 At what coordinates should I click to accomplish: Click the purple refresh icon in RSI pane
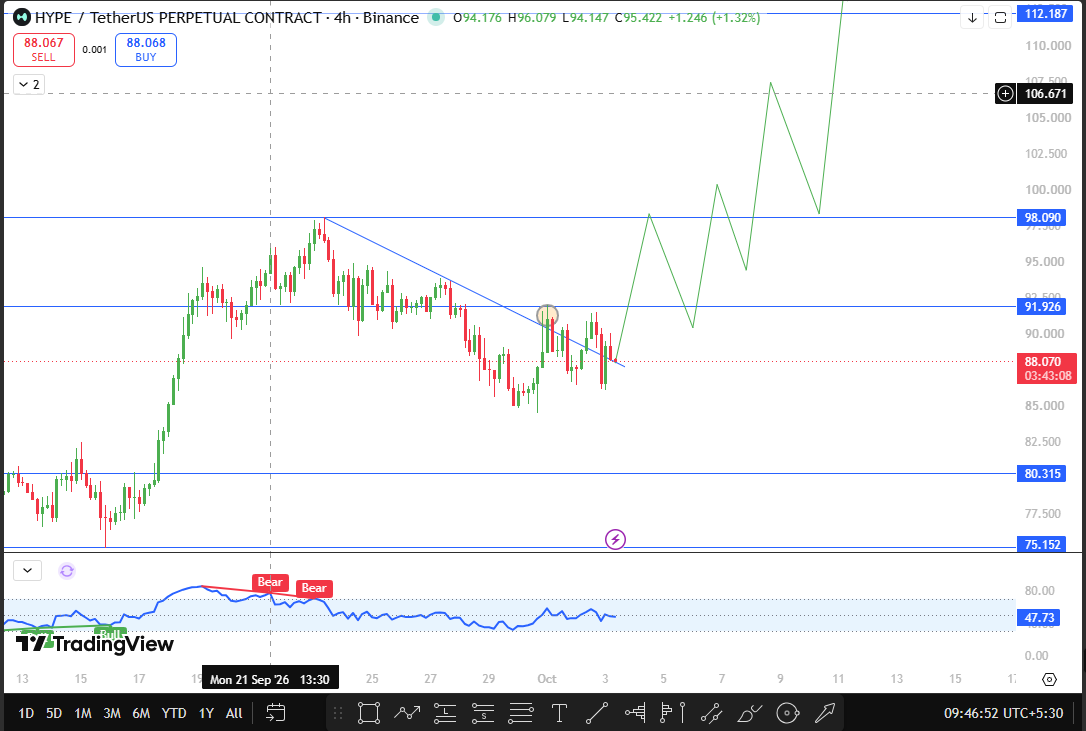[66, 571]
